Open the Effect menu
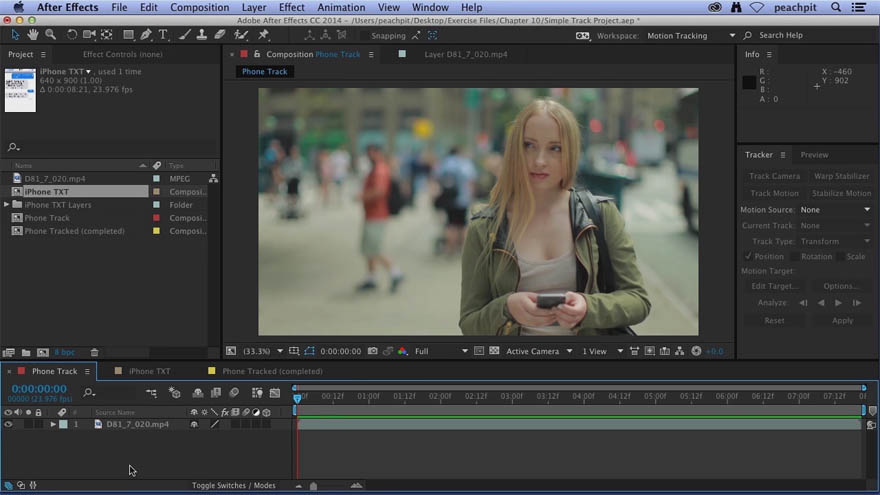 click(291, 7)
